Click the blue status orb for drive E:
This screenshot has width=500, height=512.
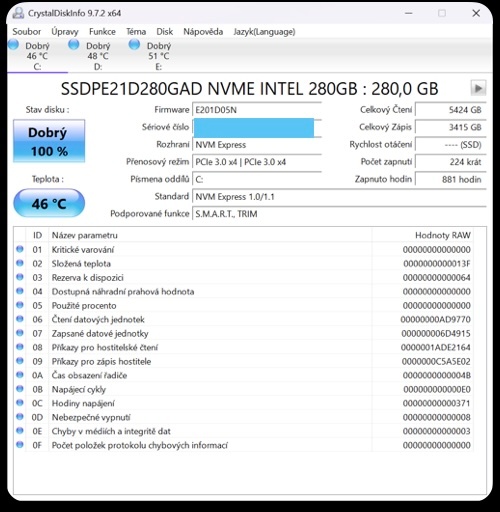click(134, 44)
